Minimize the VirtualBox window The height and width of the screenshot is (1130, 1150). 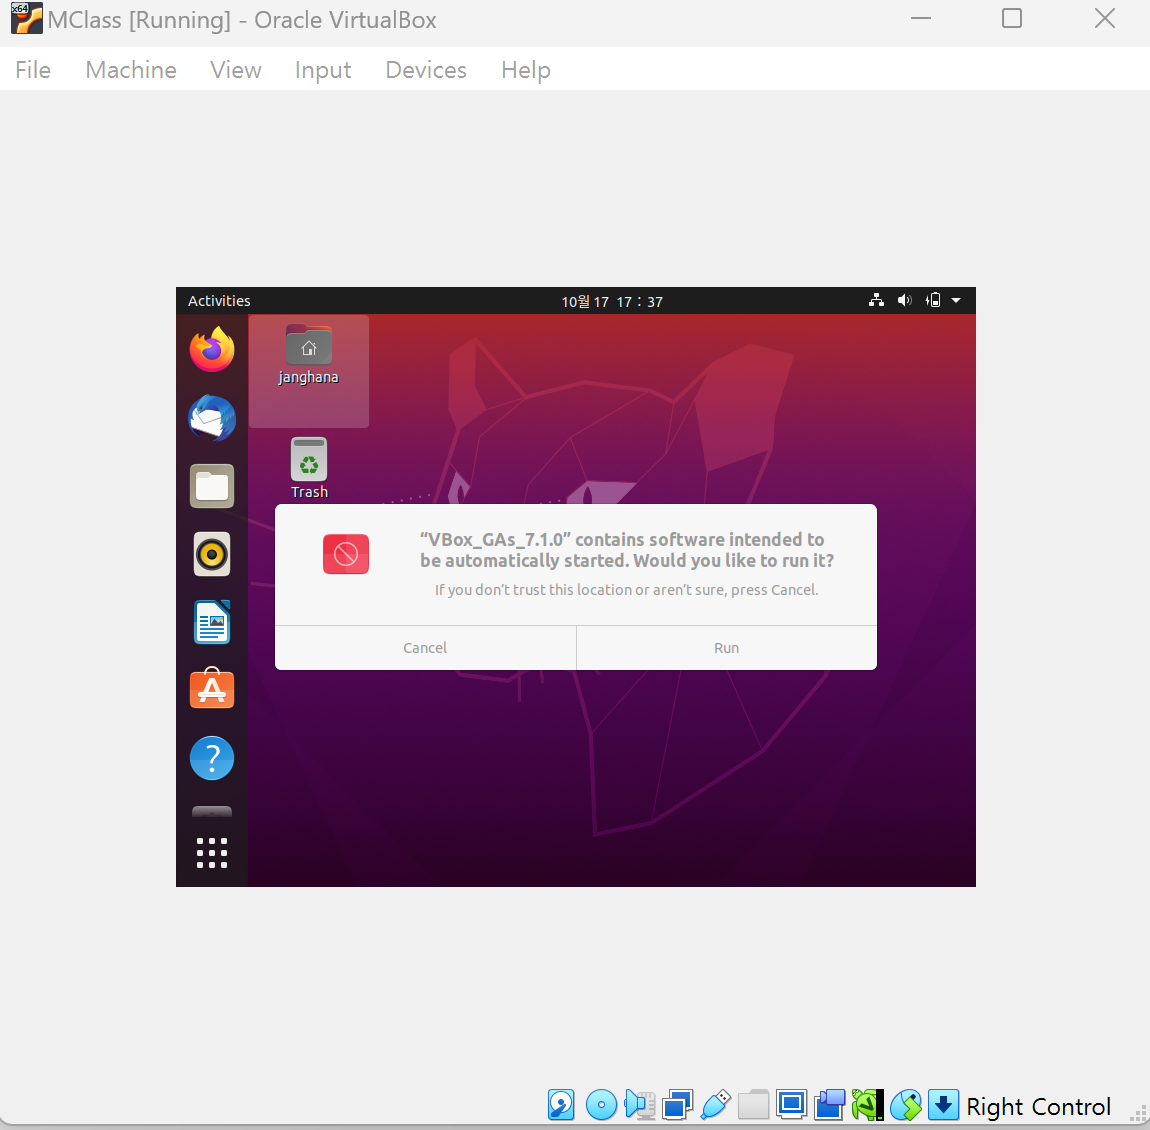pyautogui.click(x=920, y=18)
